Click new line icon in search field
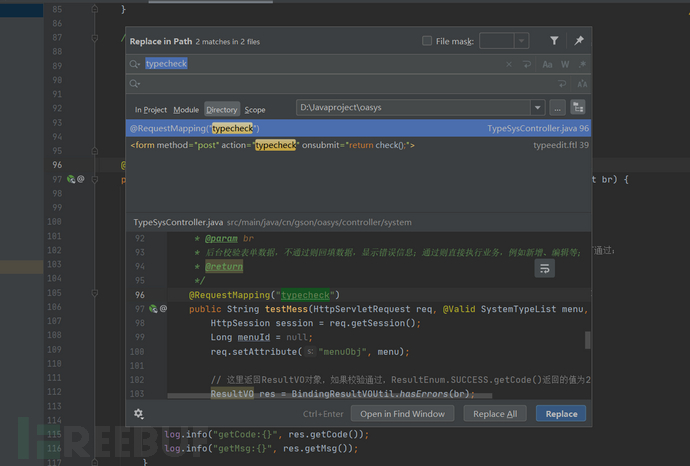Image resolution: width=690 pixels, height=466 pixels. click(x=527, y=64)
